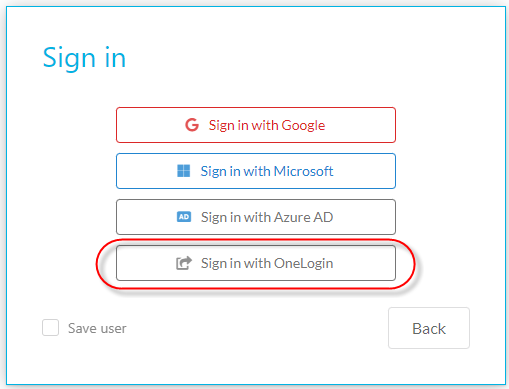The image size is (509, 389).
Task: Click the Sign in heading text
Action: point(84,58)
